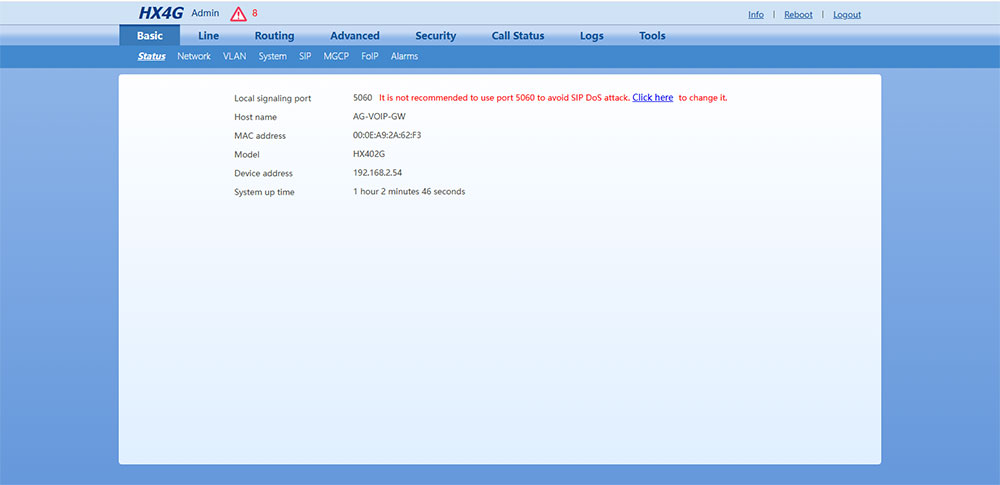
Task: Open the Logs tab
Action: pyautogui.click(x=591, y=36)
